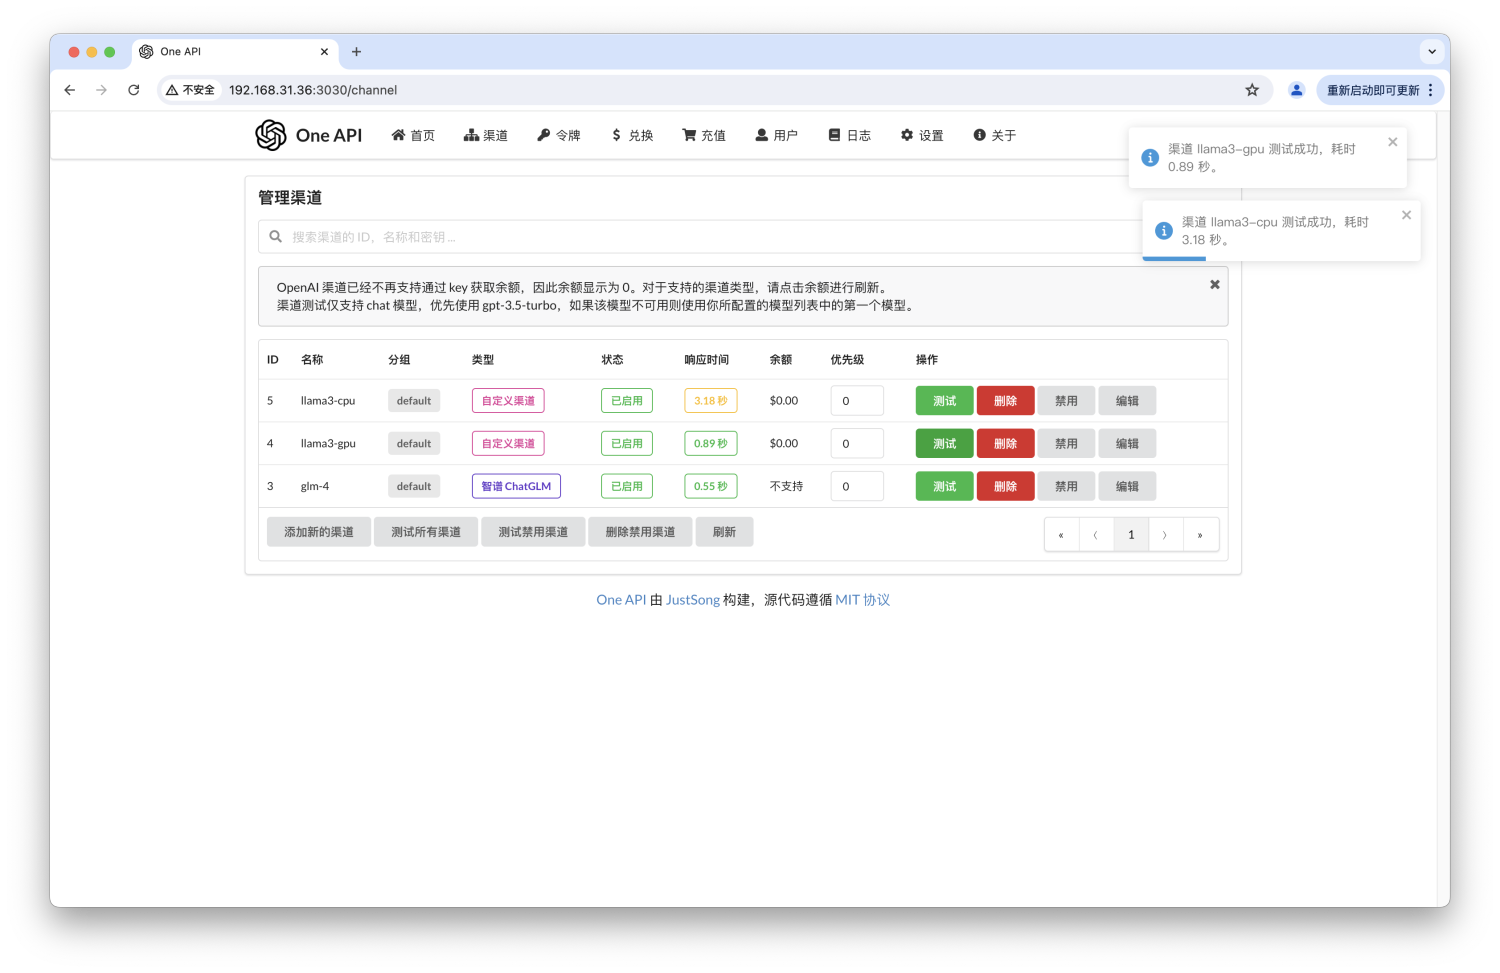
Task: Close the OpenAI balance notice banner
Action: tap(1215, 285)
